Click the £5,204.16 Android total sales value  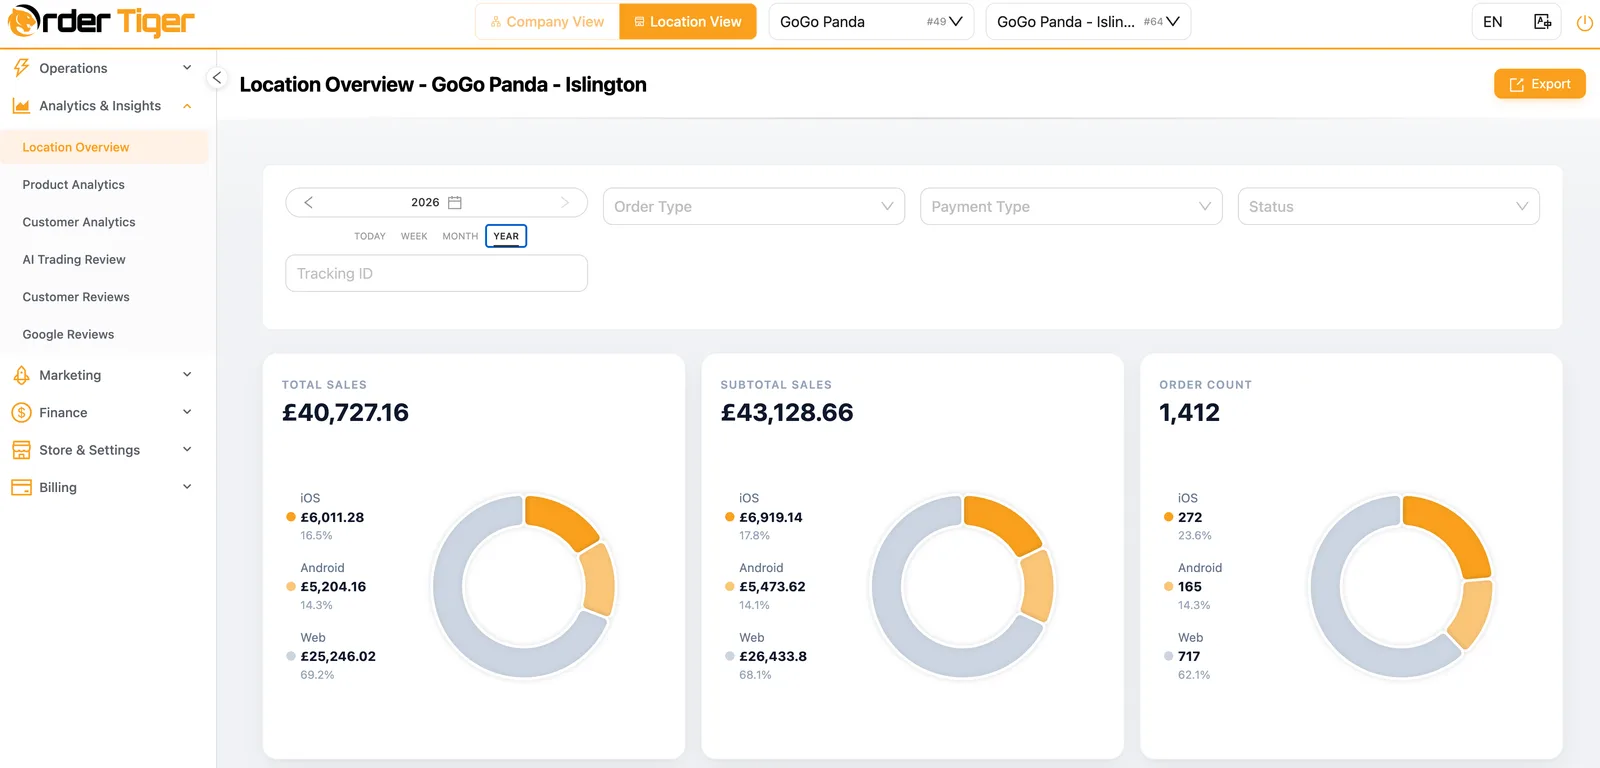click(x=333, y=587)
